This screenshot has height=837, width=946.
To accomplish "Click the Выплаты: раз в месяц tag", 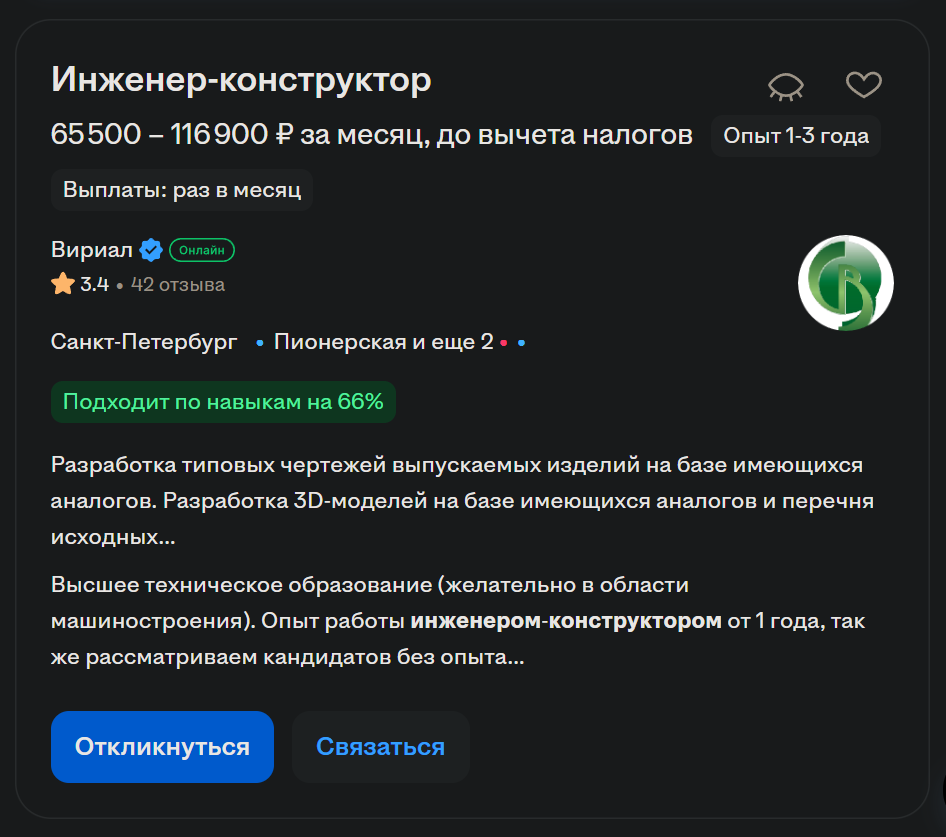I will point(182,190).
